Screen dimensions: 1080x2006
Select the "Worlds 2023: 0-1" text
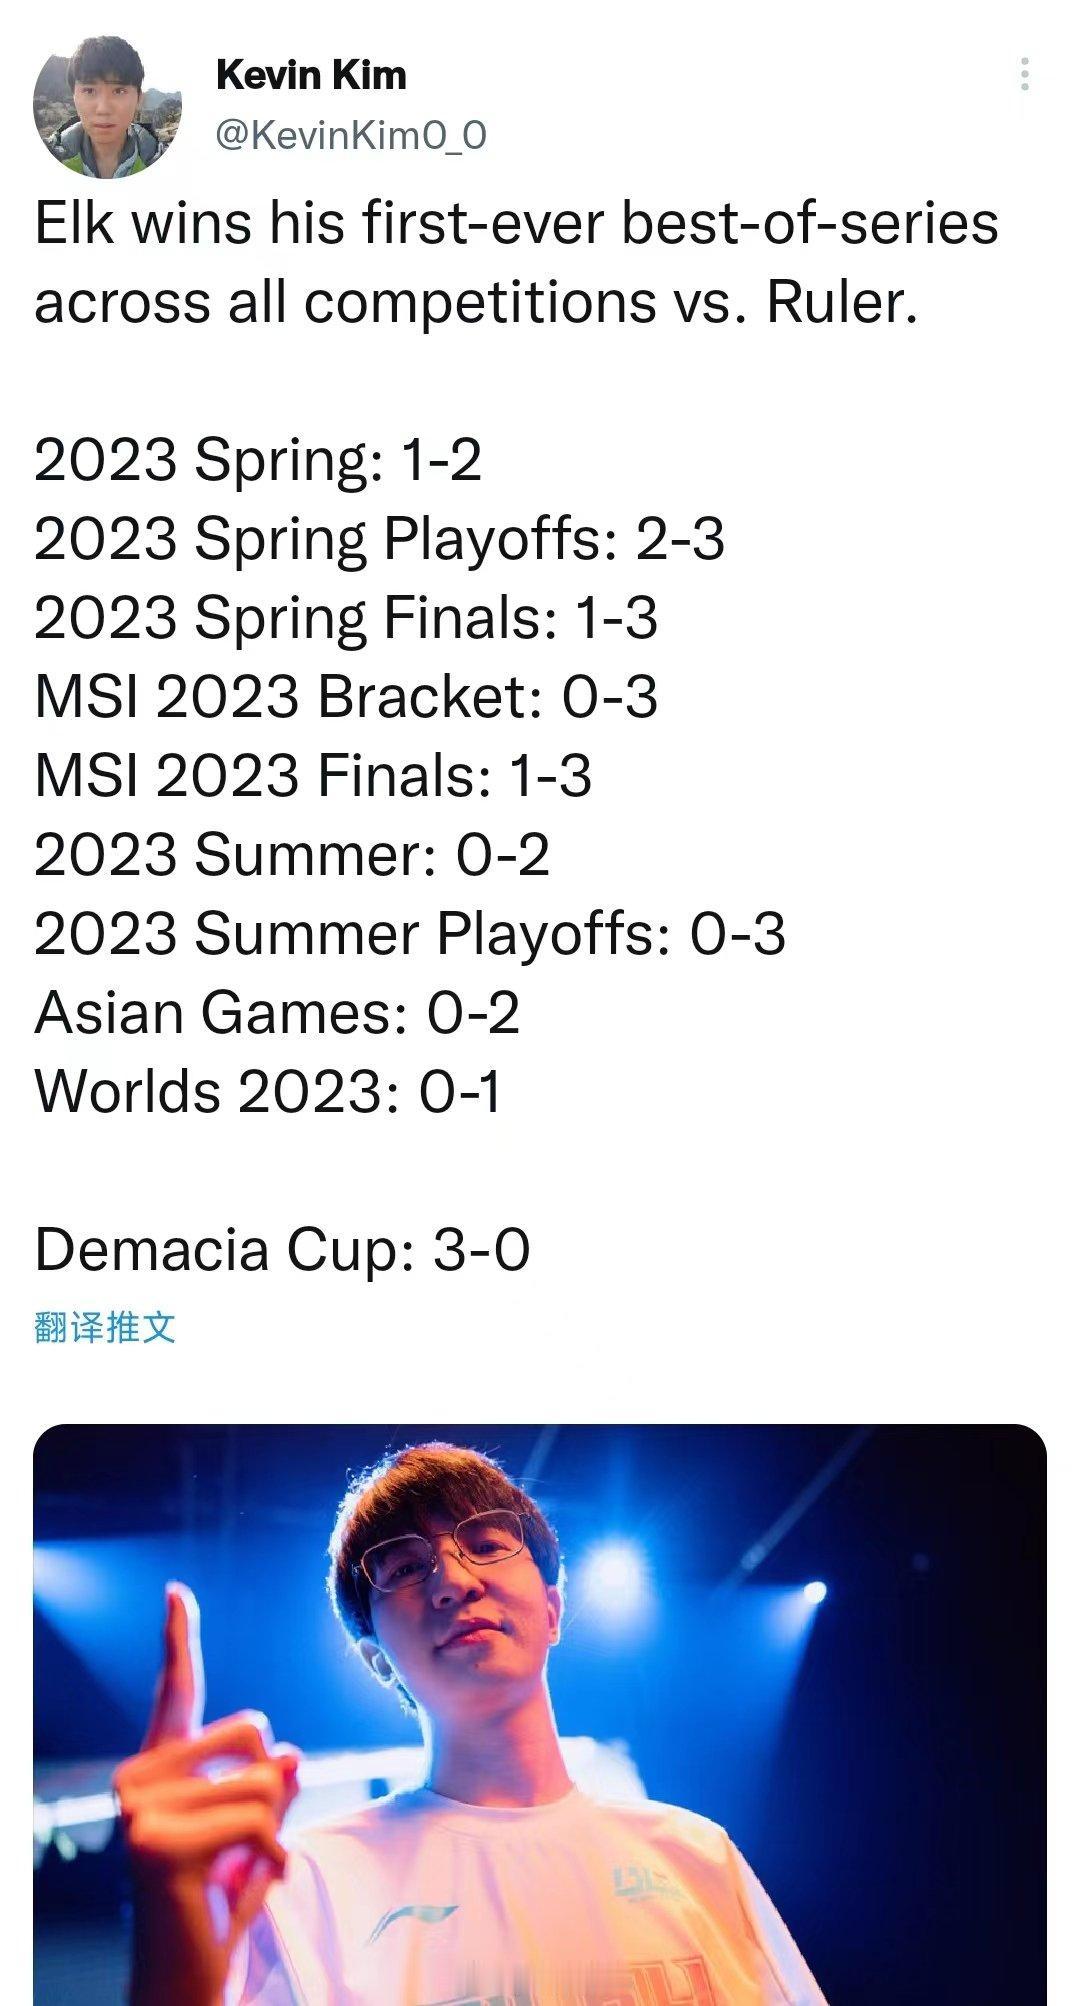coord(267,1091)
